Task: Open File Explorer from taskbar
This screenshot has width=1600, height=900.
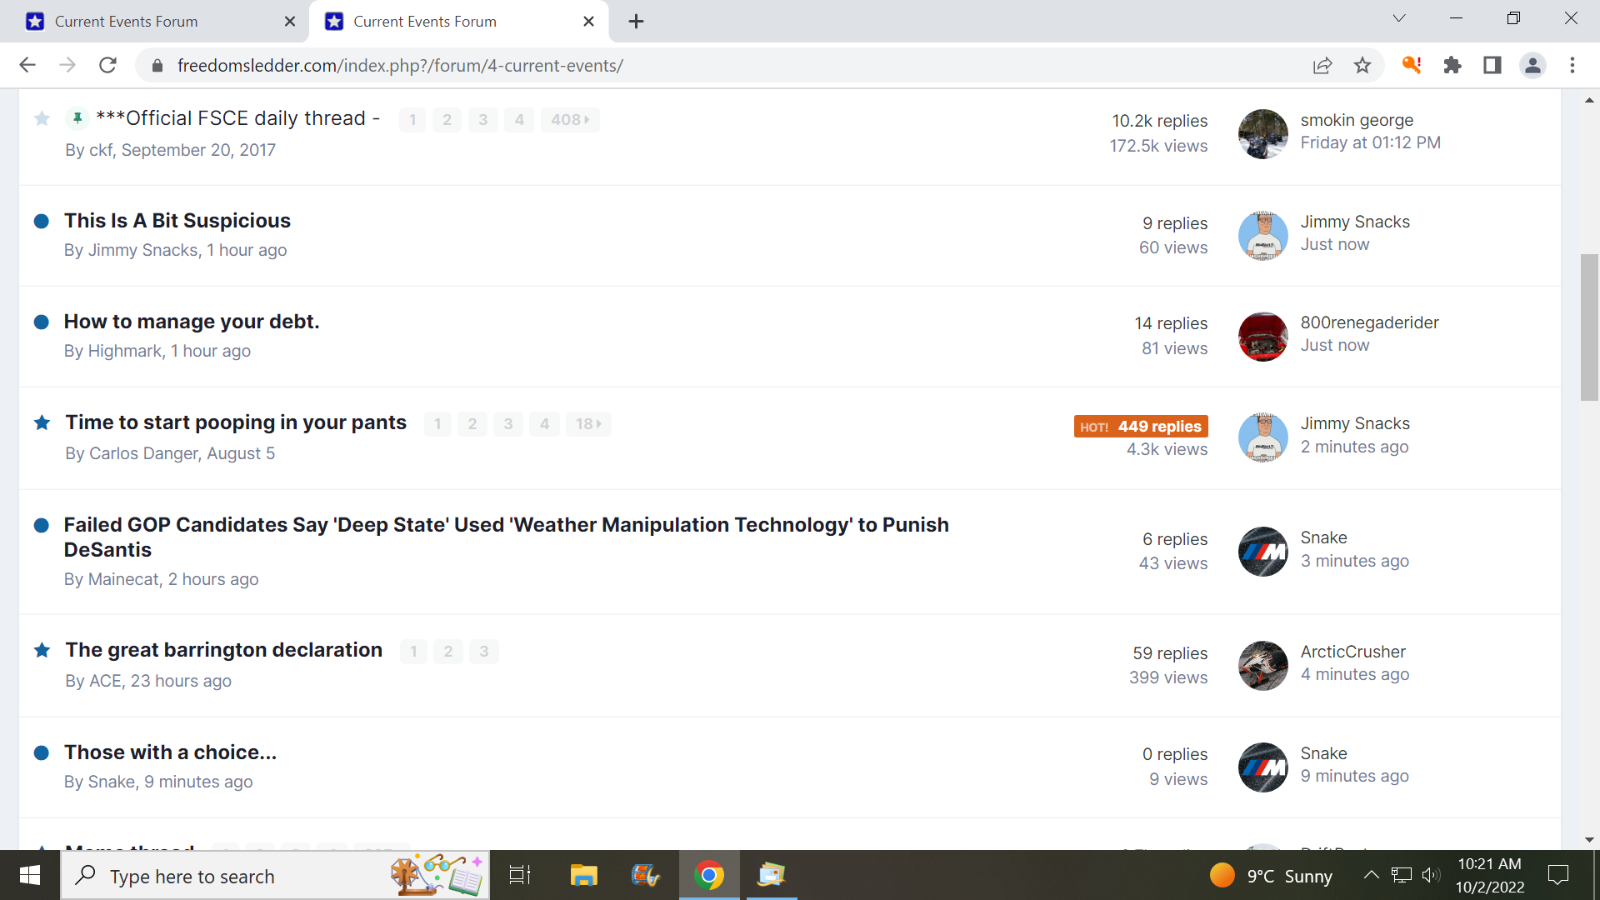Action: pyautogui.click(x=583, y=876)
